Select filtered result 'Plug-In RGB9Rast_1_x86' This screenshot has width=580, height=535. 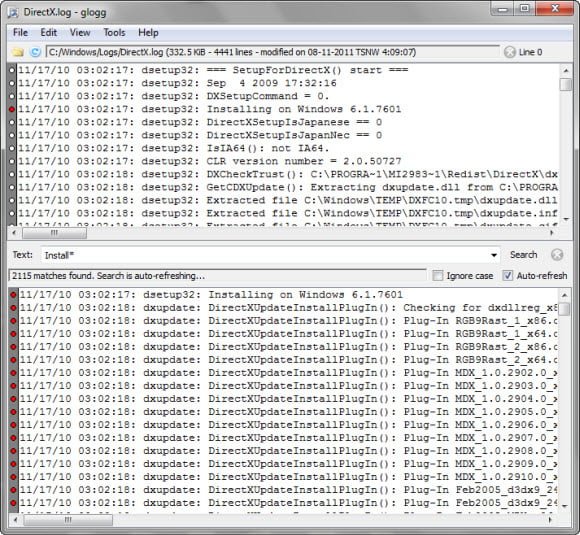tap(288, 321)
